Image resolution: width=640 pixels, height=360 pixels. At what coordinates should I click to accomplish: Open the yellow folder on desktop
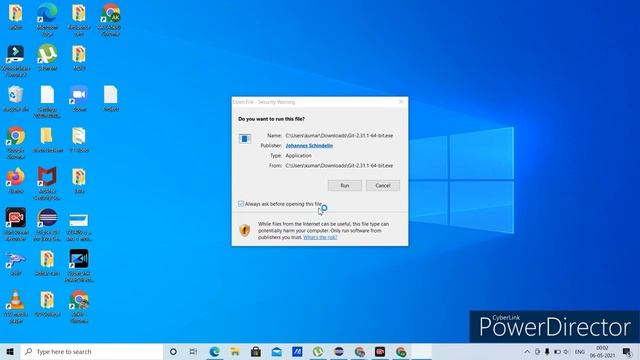pyautogui.click(x=47, y=139)
